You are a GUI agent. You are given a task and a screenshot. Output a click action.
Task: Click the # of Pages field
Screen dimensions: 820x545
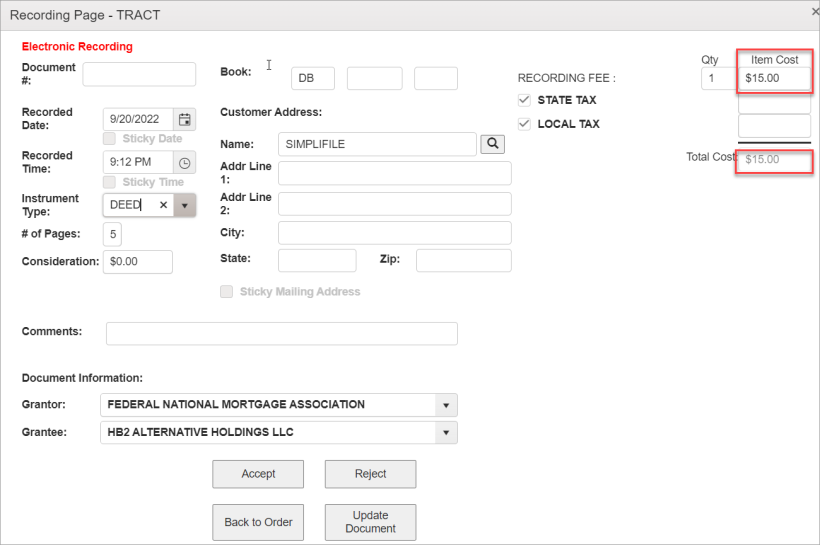coord(112,234)
